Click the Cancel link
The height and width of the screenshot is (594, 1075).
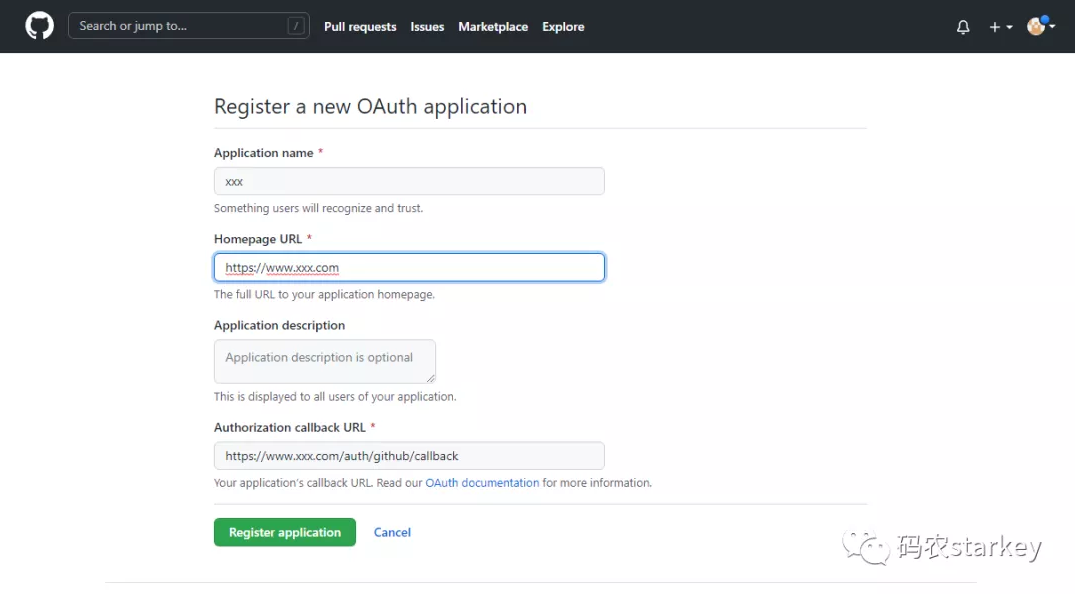pyautogui.click(x=392, y=532)
